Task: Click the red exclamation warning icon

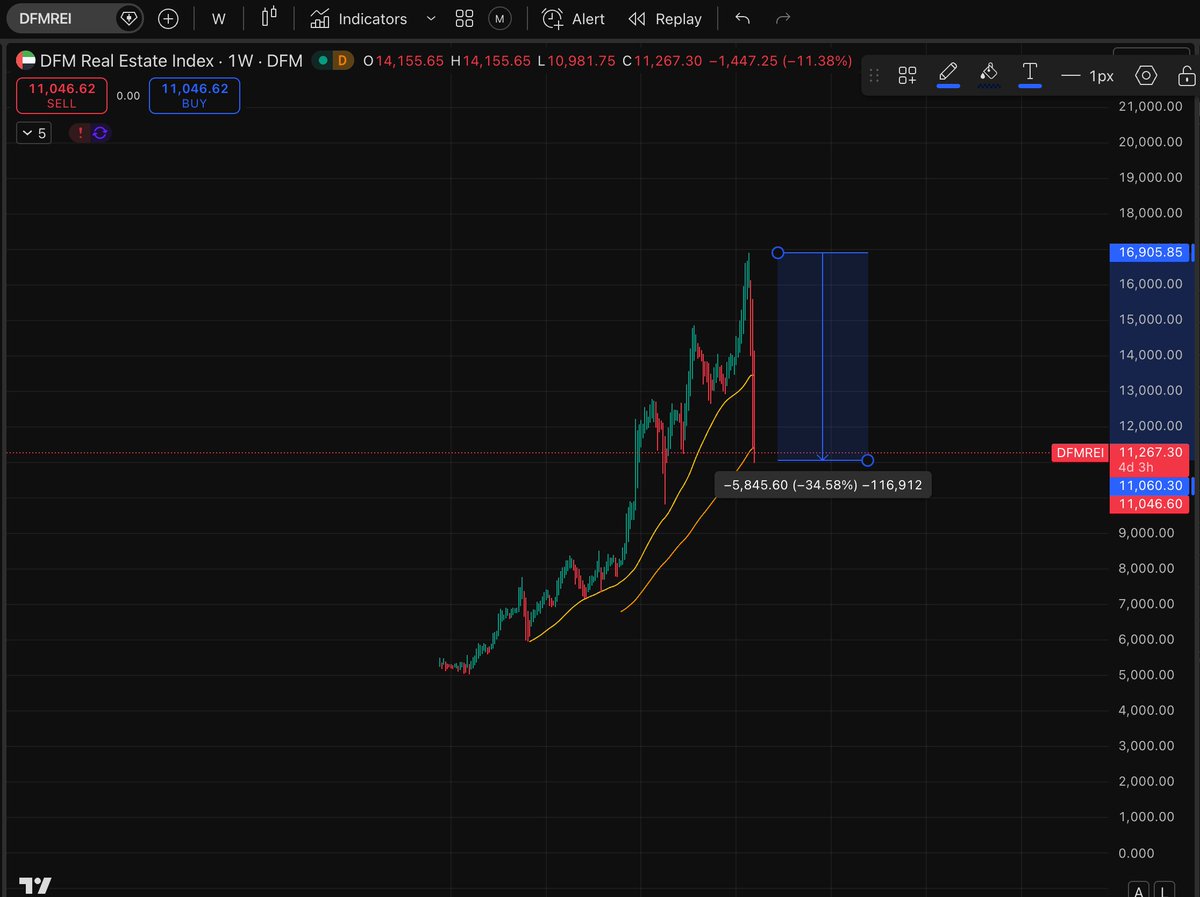Action: 80,133
